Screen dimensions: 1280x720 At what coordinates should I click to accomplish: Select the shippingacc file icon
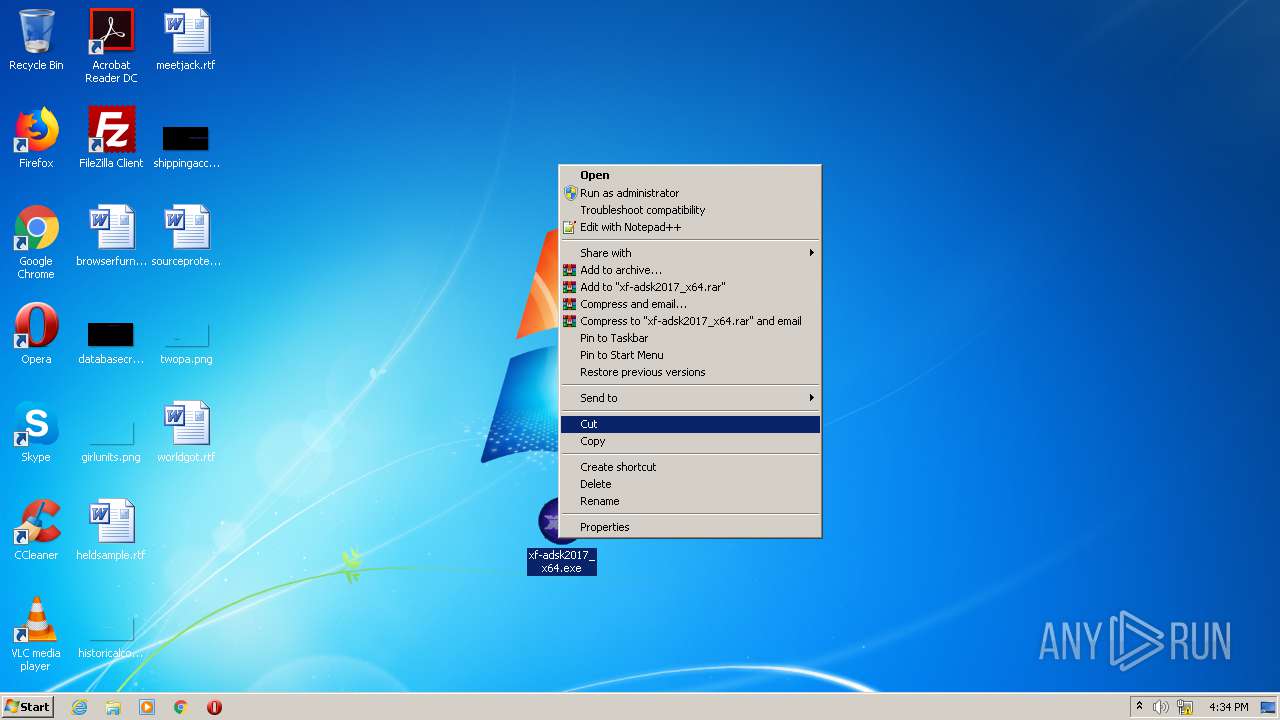pyautogui.click(x=186, y=145)
